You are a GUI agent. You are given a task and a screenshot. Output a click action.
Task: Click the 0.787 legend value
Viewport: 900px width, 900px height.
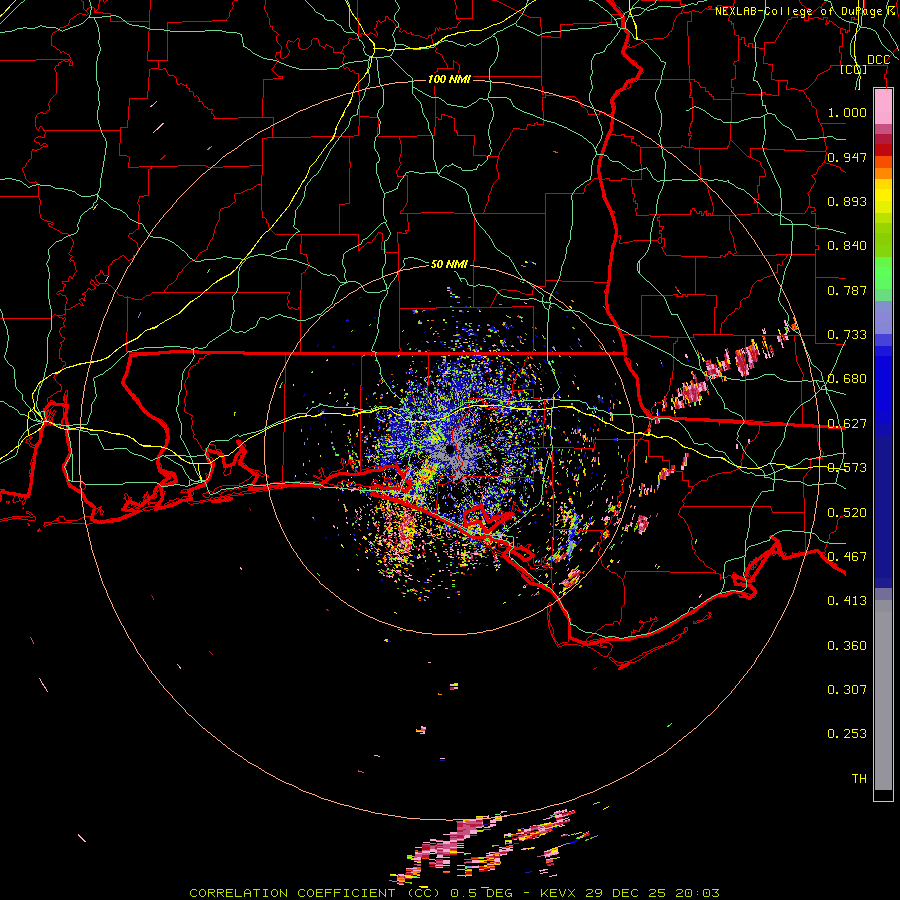847,290
